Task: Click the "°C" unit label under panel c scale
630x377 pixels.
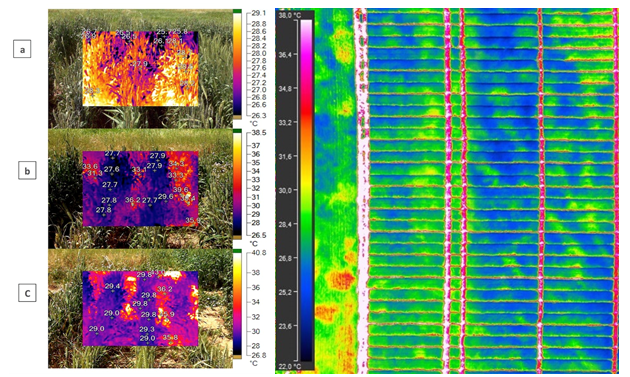Action: pyautogui.click(x=254, y=363)
